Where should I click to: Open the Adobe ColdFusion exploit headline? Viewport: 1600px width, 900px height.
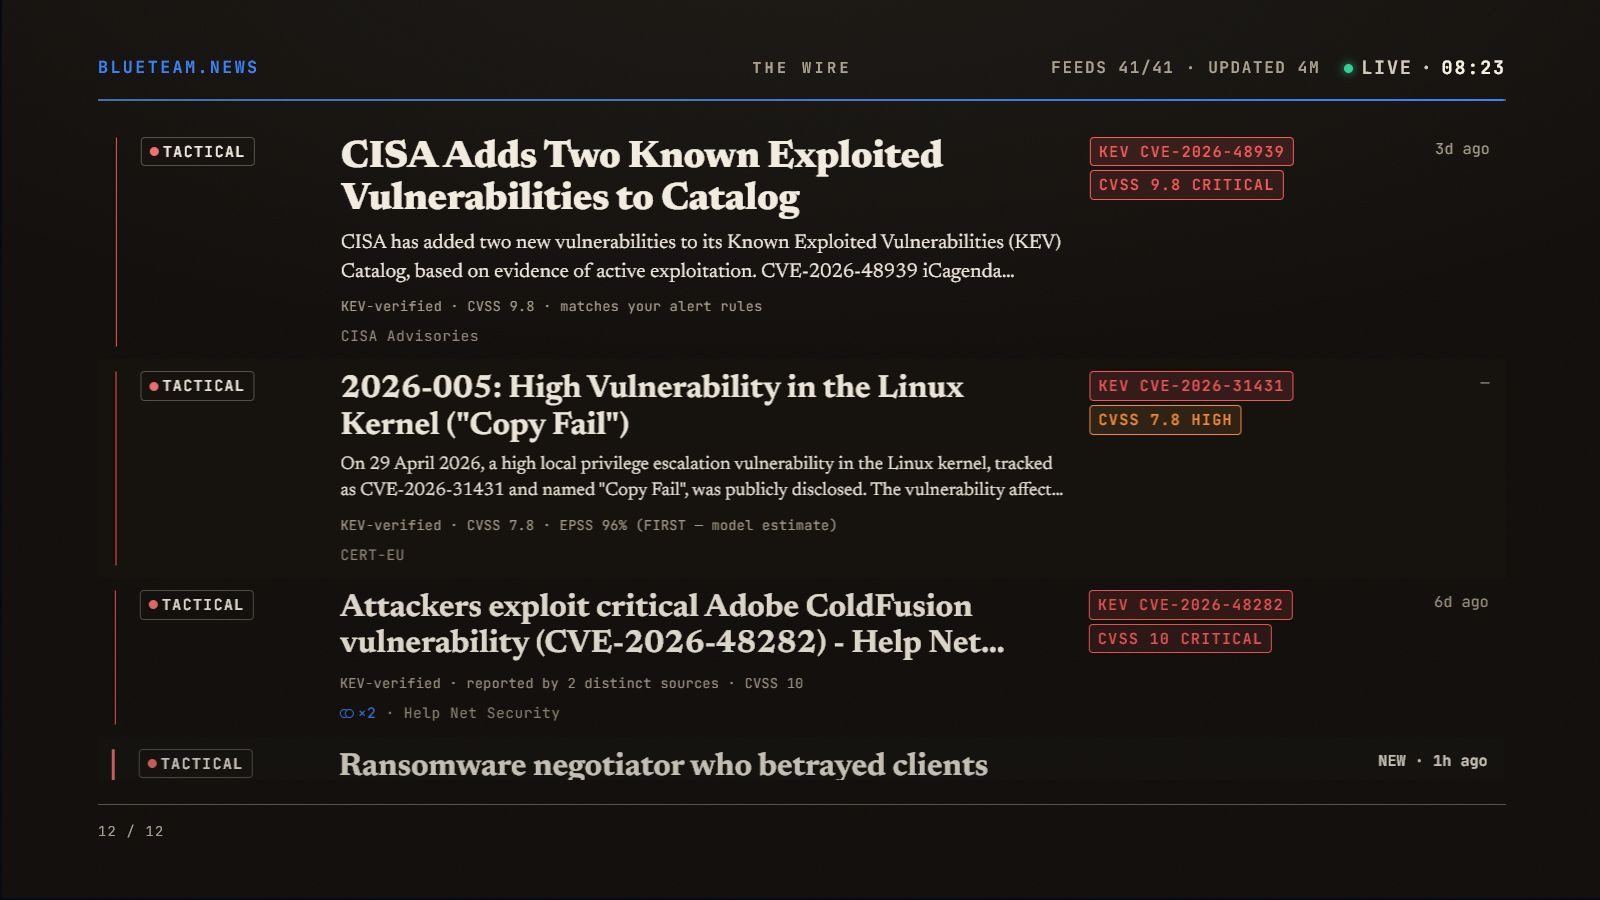pos(672,623)
